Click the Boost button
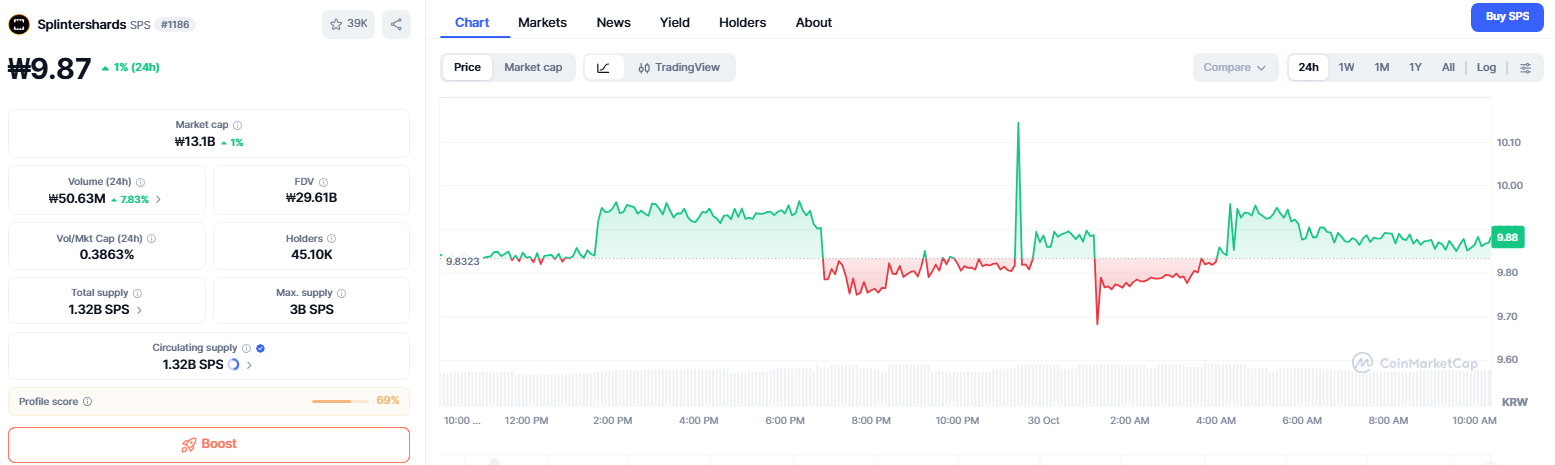 [x=209, y=444]
